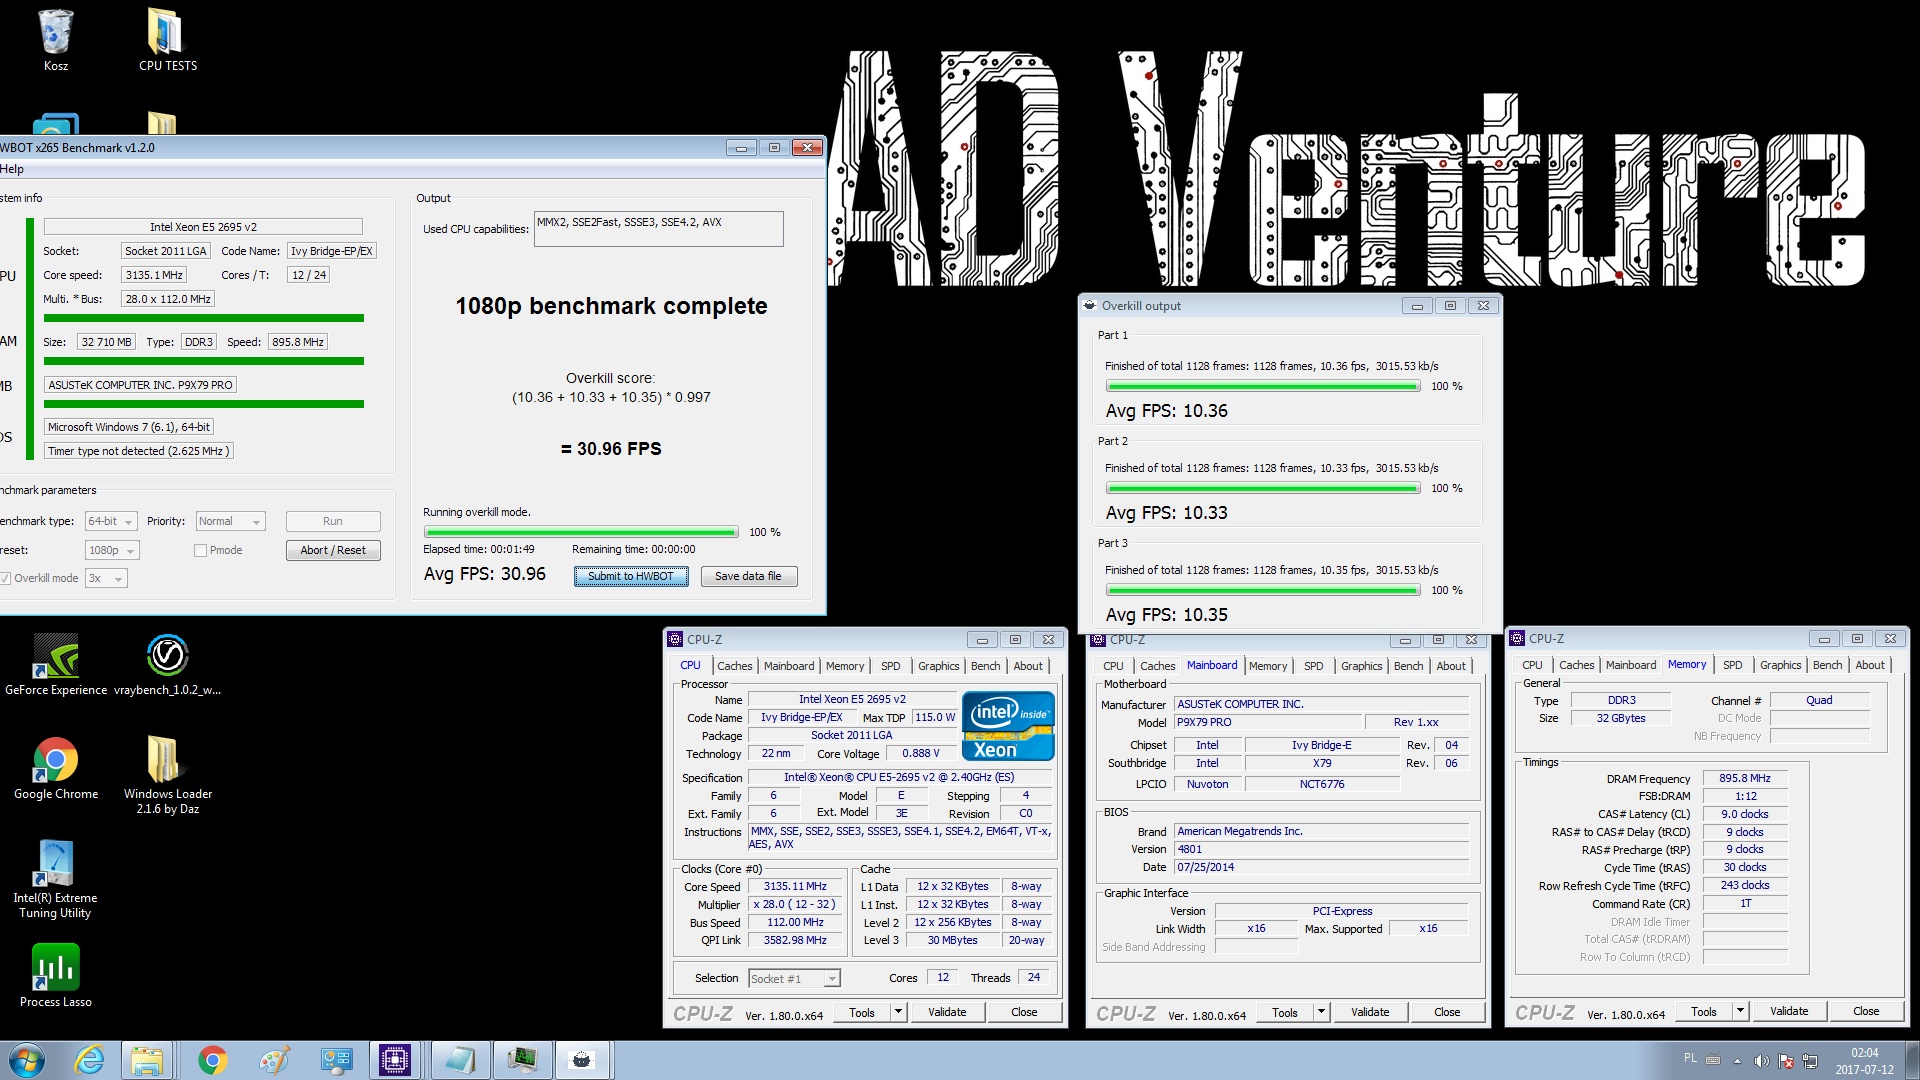
Task: Click the on-screen keyboard tray icon
Action: click(x=1713, y=1059)
